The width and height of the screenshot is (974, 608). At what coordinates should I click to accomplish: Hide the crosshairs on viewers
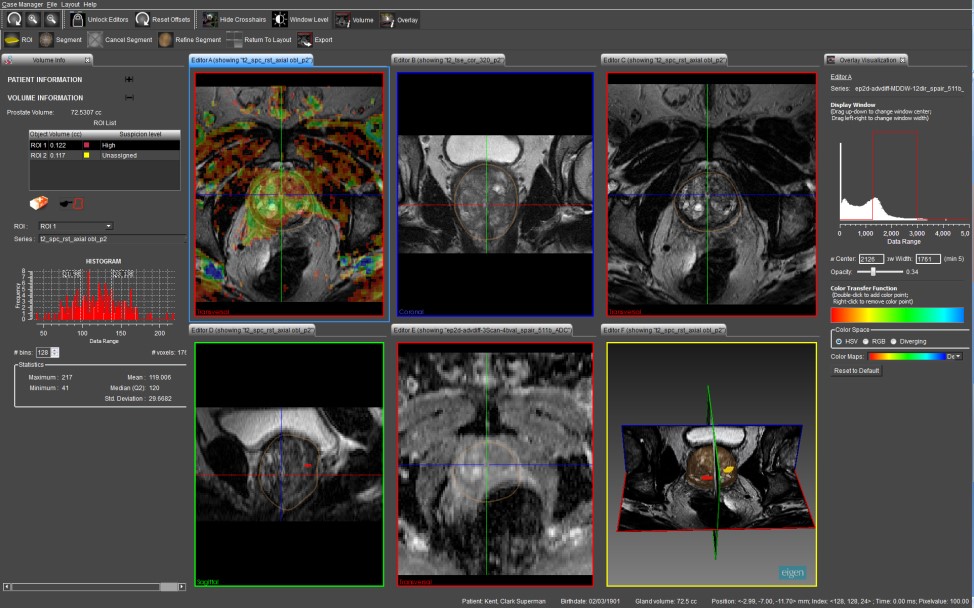[210, 19]
